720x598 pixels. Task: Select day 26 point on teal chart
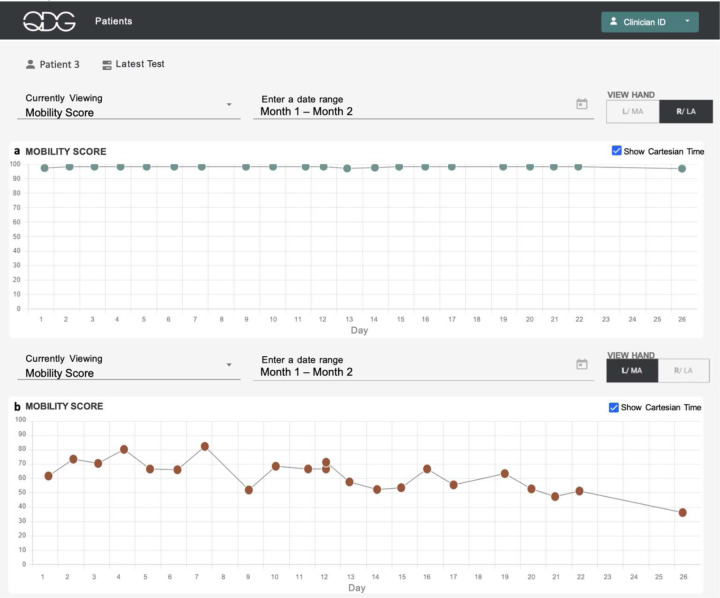coord(682,169)
